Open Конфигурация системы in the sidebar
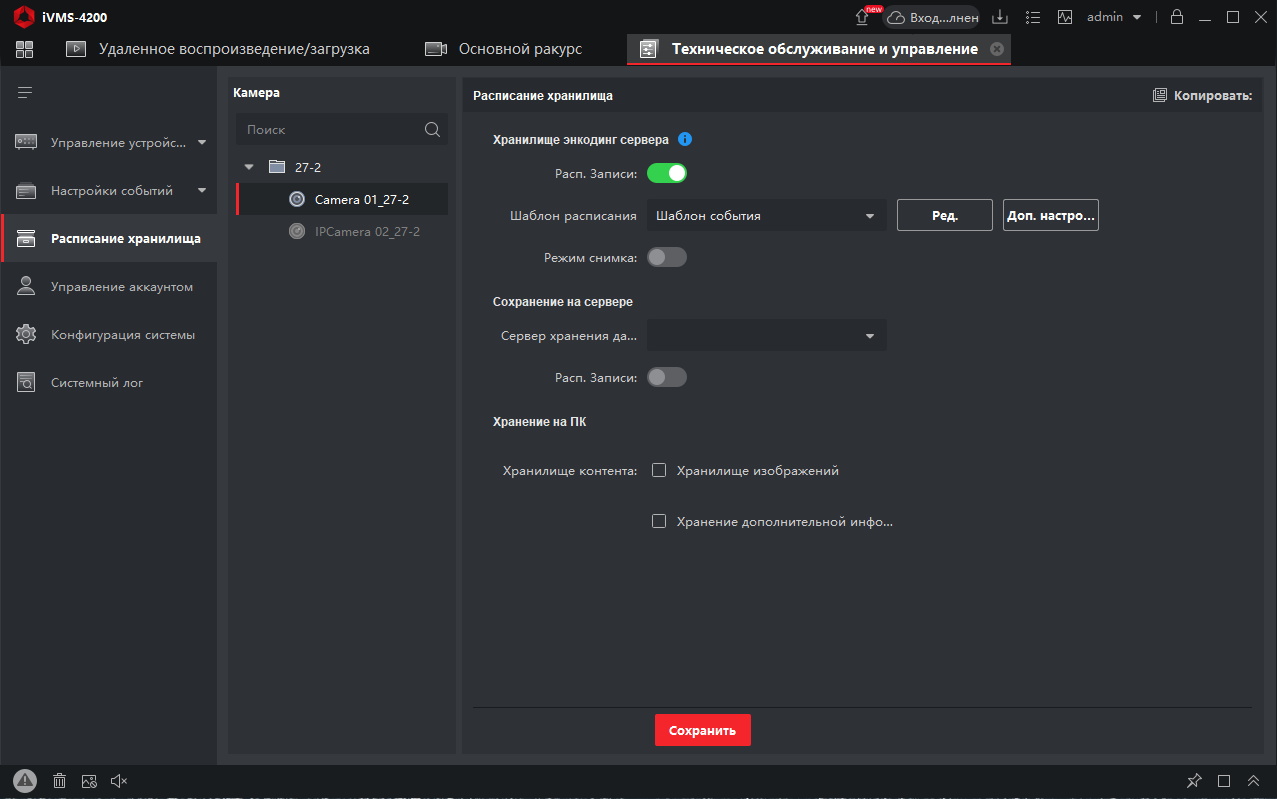The height and width of the screenshot is (799, 1277). (109, 335)
